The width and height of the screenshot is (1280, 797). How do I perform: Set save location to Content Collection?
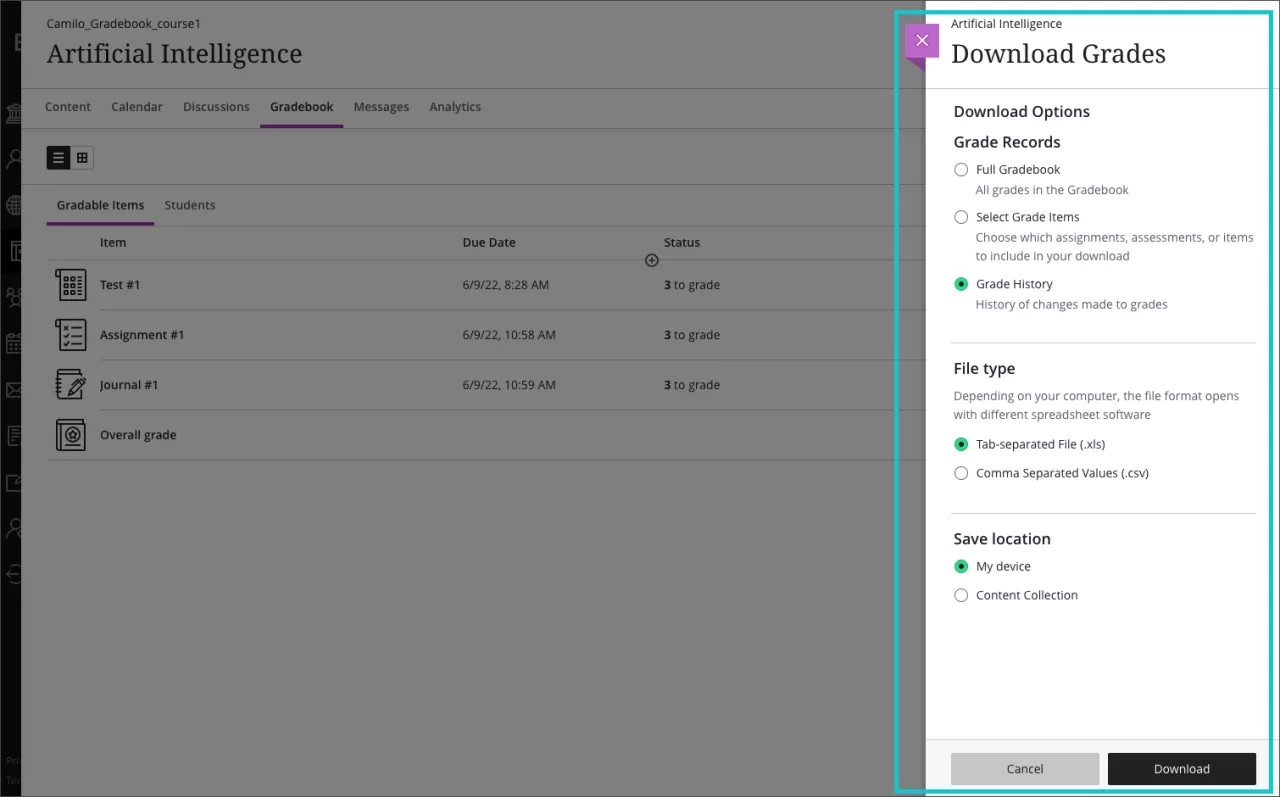pos(961,595)
